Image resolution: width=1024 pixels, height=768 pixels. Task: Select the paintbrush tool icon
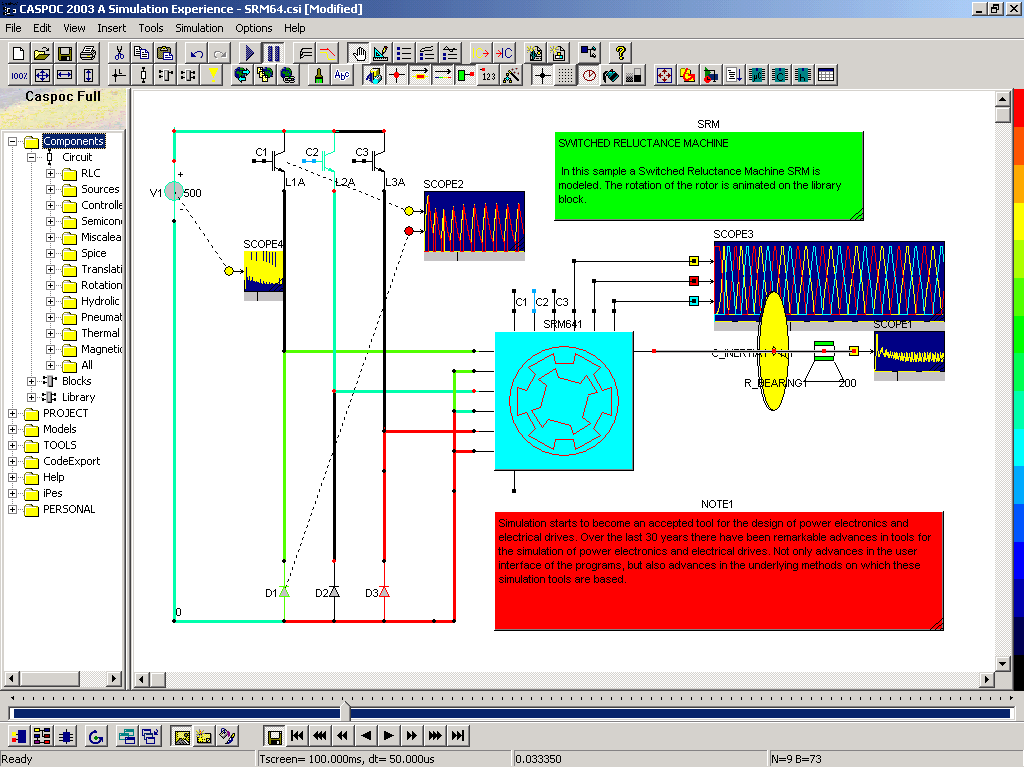click(x=319, y=75)
